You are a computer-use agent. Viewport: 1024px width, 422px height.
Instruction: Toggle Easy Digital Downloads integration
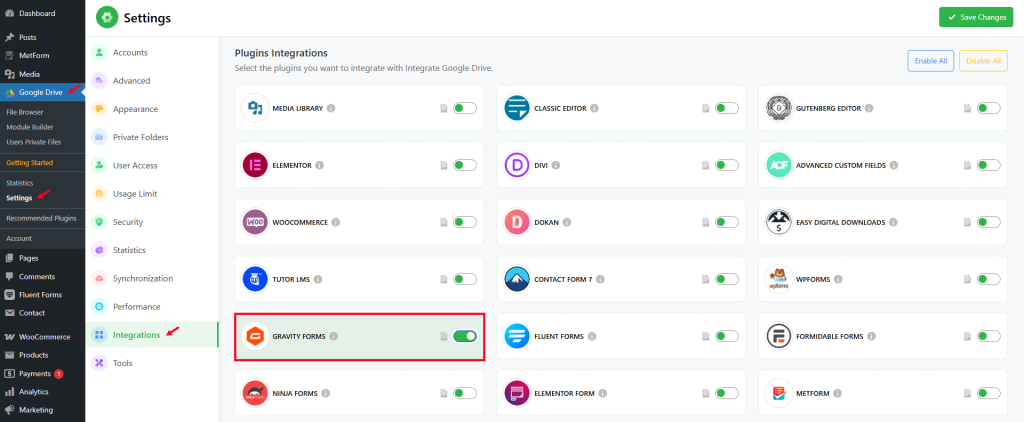[989, 222]
